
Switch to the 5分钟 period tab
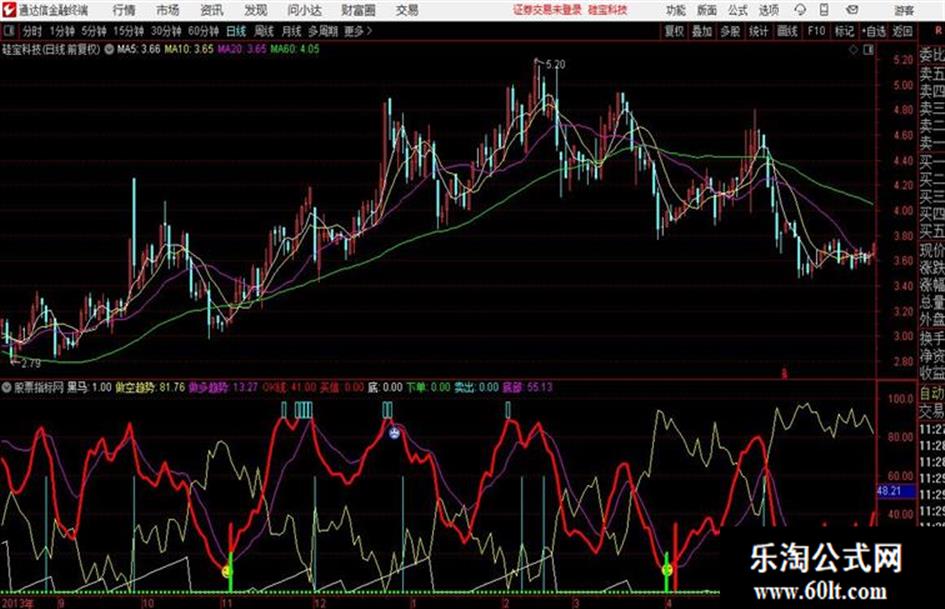click(94, 31)
